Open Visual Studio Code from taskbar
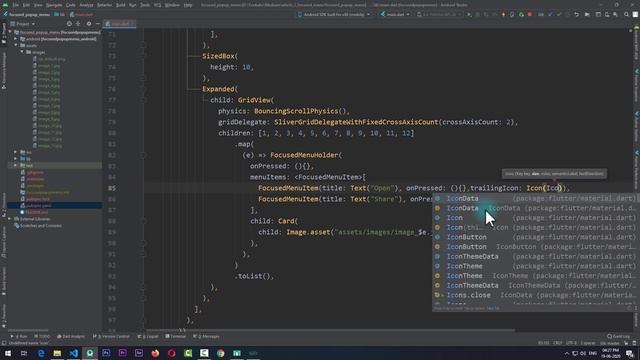Screen dimensions: 640x360 click(x=73, y=353)
